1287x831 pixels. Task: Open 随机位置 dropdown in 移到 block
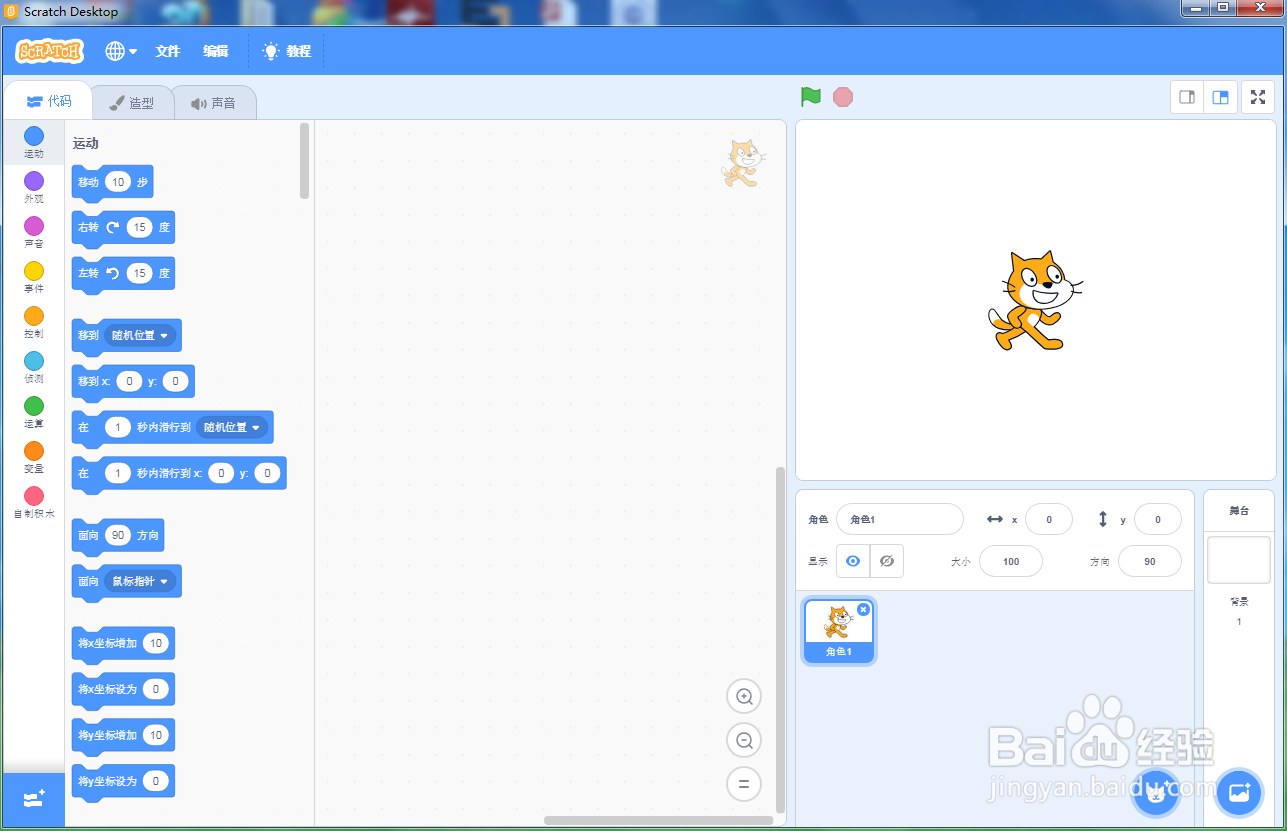pyautogui.click(x=140, y=335)
